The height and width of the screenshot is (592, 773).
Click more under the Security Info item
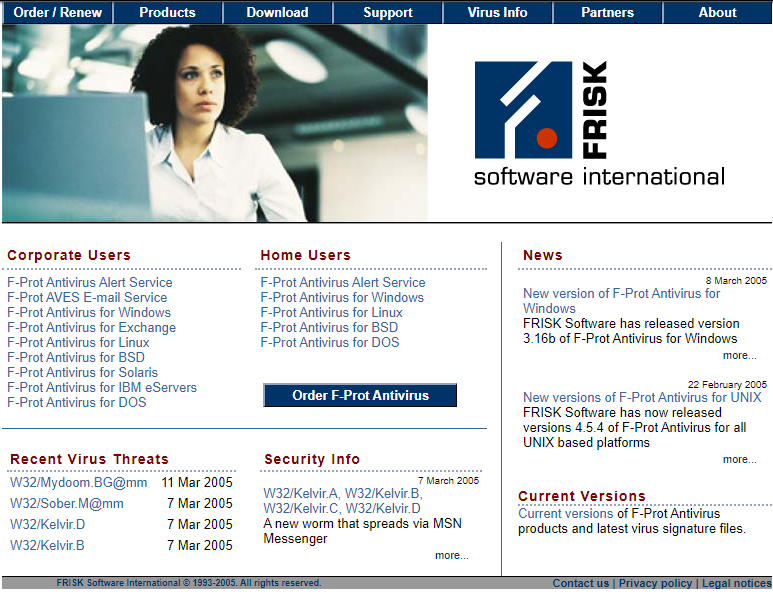451,555
